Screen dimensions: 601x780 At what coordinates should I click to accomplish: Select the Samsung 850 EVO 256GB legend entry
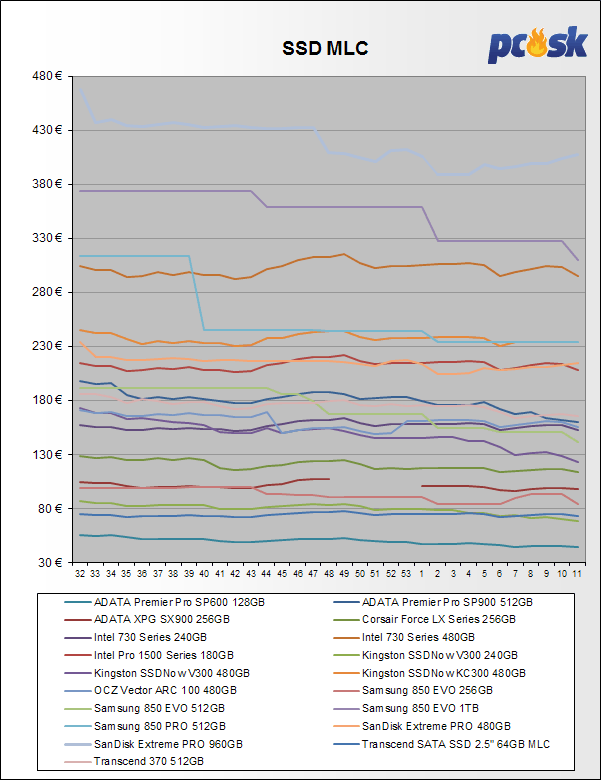point(413,690)
